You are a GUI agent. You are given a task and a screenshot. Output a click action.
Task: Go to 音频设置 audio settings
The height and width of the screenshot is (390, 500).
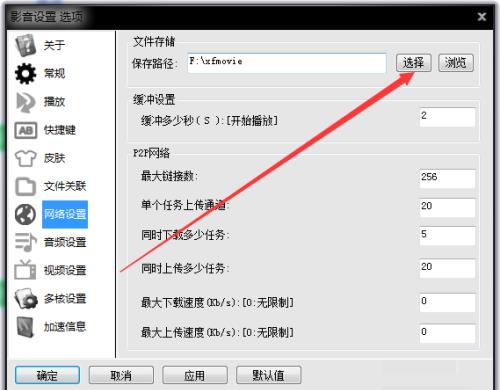pos(65,242)
